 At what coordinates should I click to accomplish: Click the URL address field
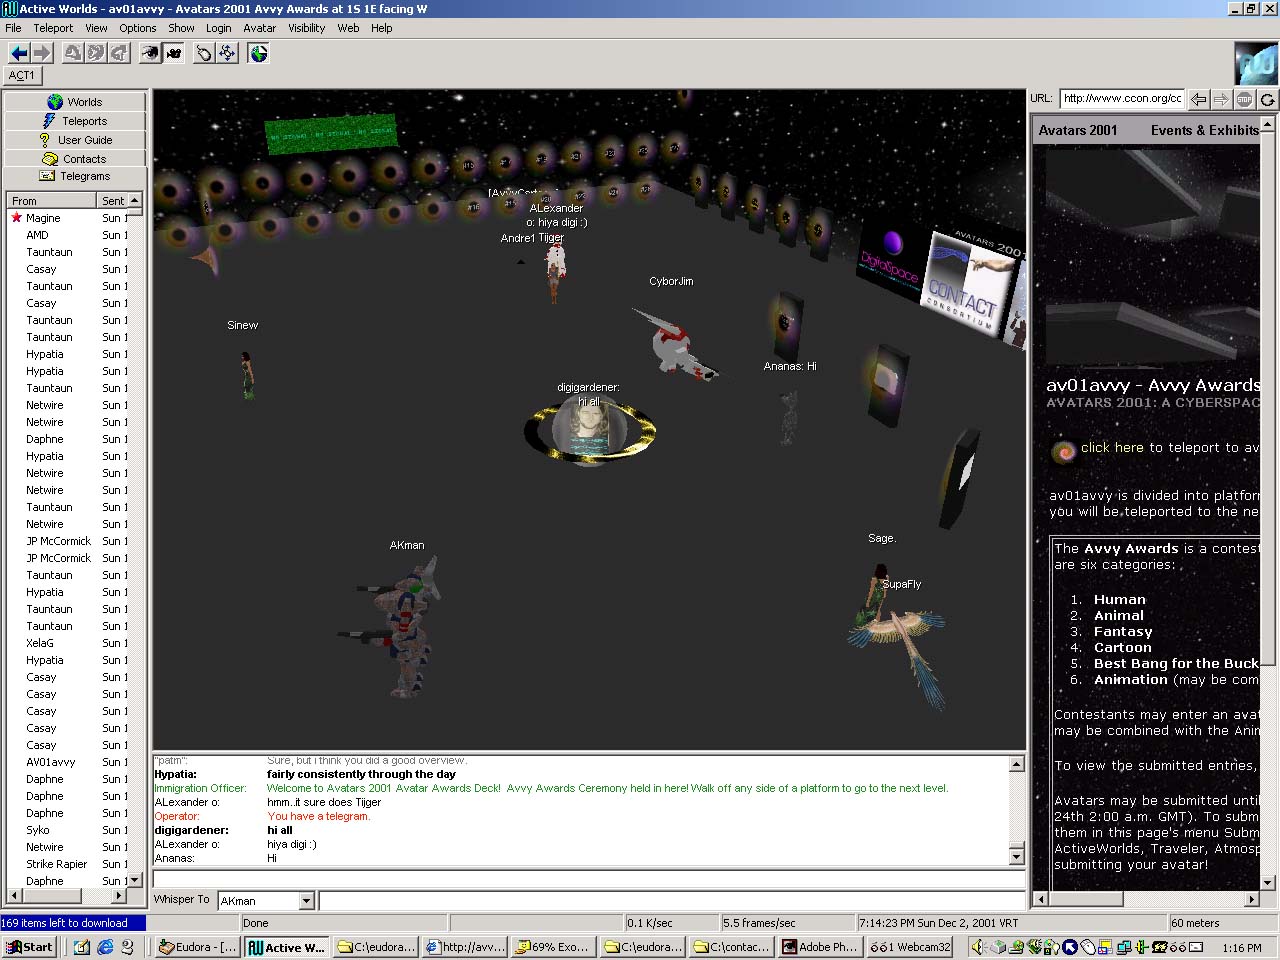(1121, 98)
